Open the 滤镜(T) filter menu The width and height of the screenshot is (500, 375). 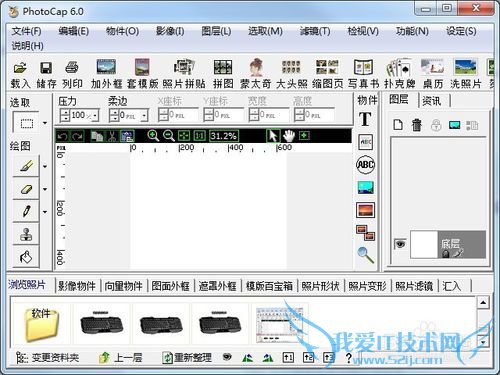[315, 31]
